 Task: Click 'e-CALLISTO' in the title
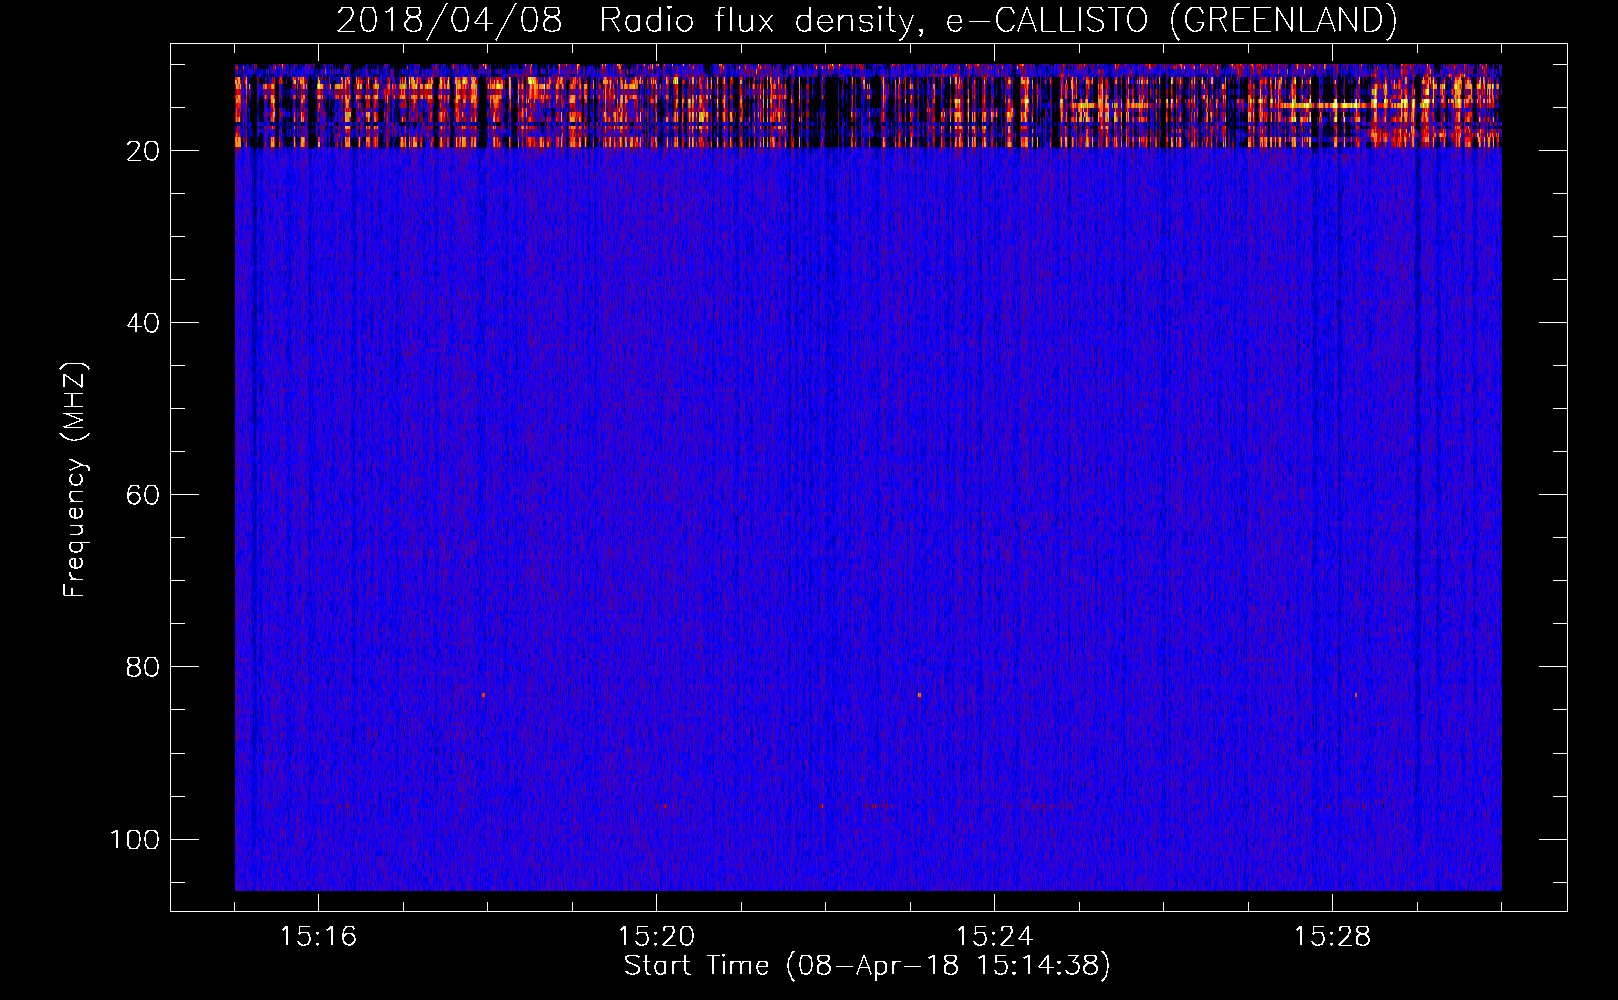click(1046, 20)
